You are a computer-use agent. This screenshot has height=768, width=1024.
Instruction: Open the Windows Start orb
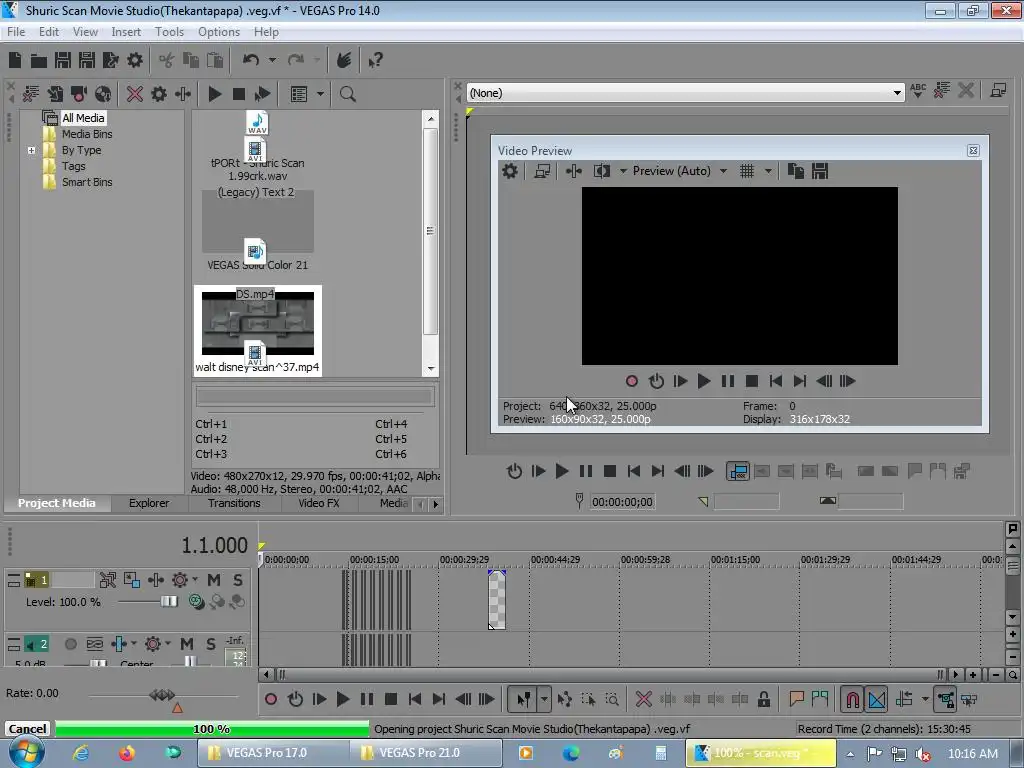(x=26, y=752)
